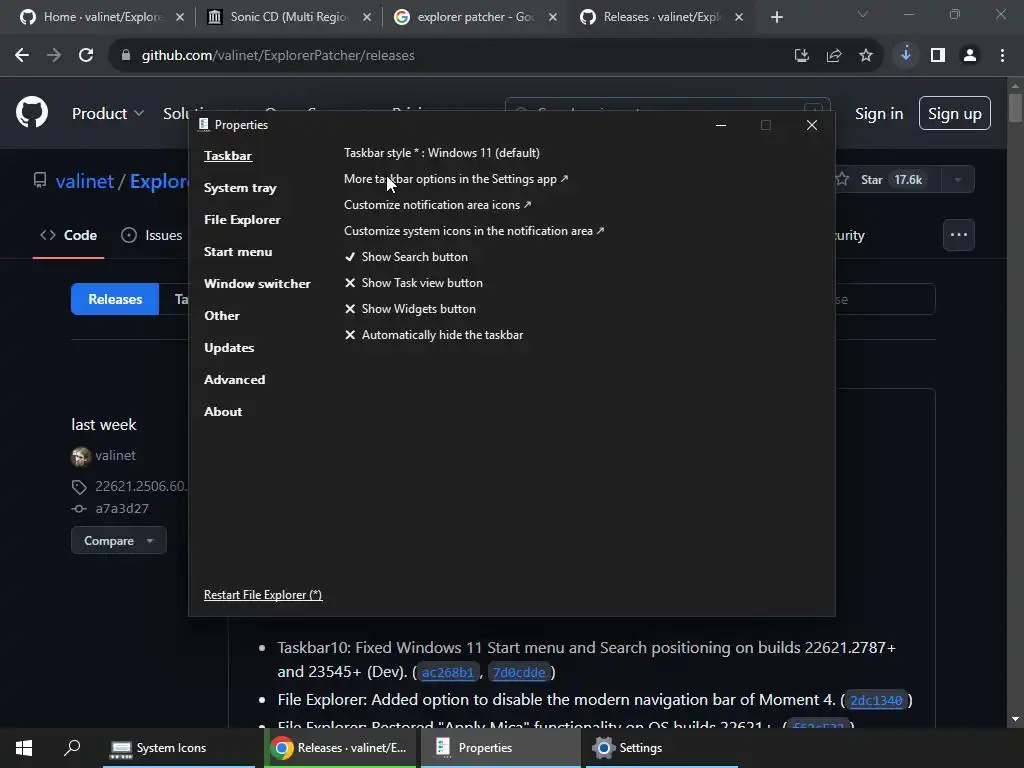Image resolution: width=1024 pixels, height=768 pixels.
Task: Toggle Automatically hide the taskbar
Action: [434, 335]
